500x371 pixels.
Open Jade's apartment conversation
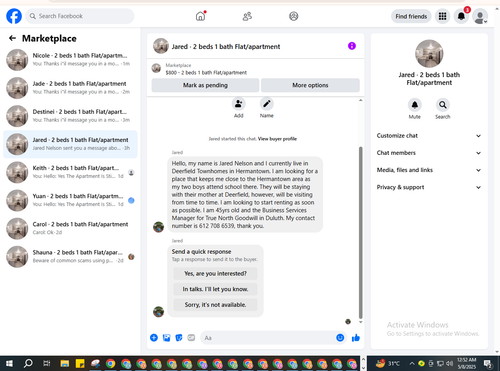70,88
